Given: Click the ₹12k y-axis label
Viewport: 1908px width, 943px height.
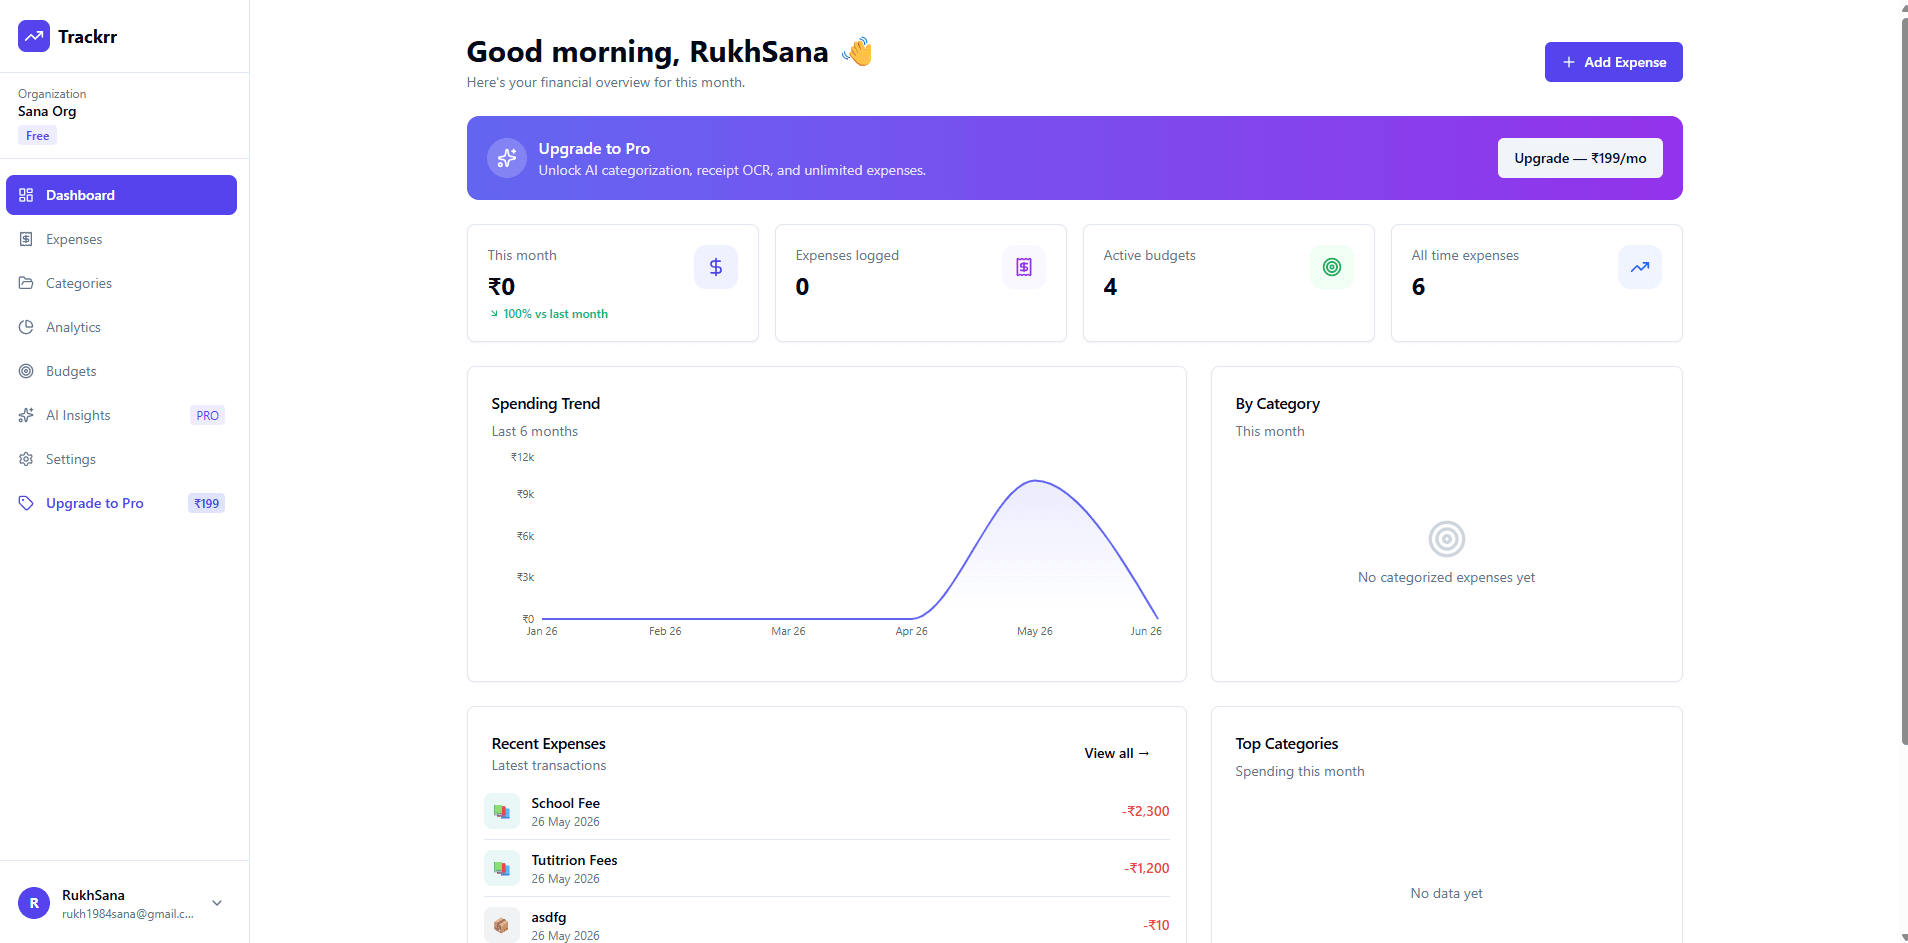Looking at the screenshot, I should click(x=523, y=457).
